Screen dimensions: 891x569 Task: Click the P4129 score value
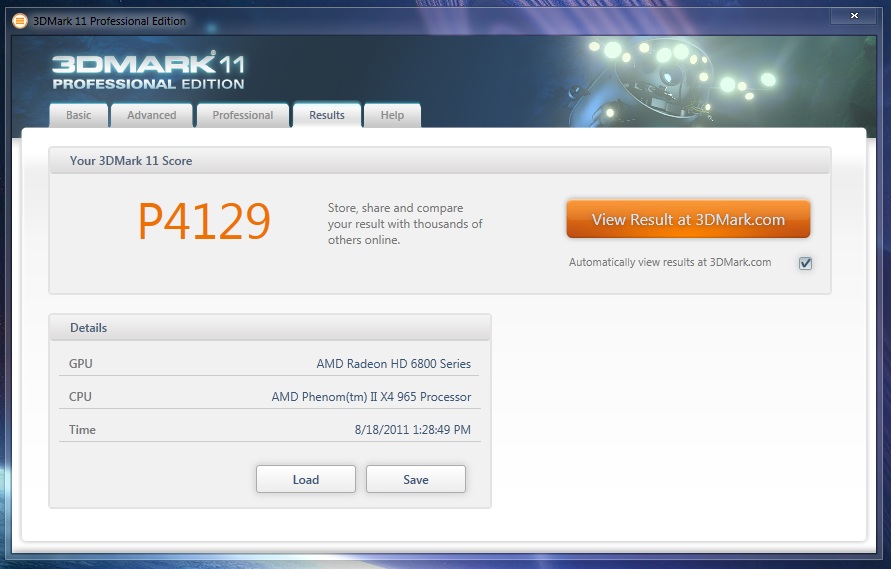coord(204,222)
